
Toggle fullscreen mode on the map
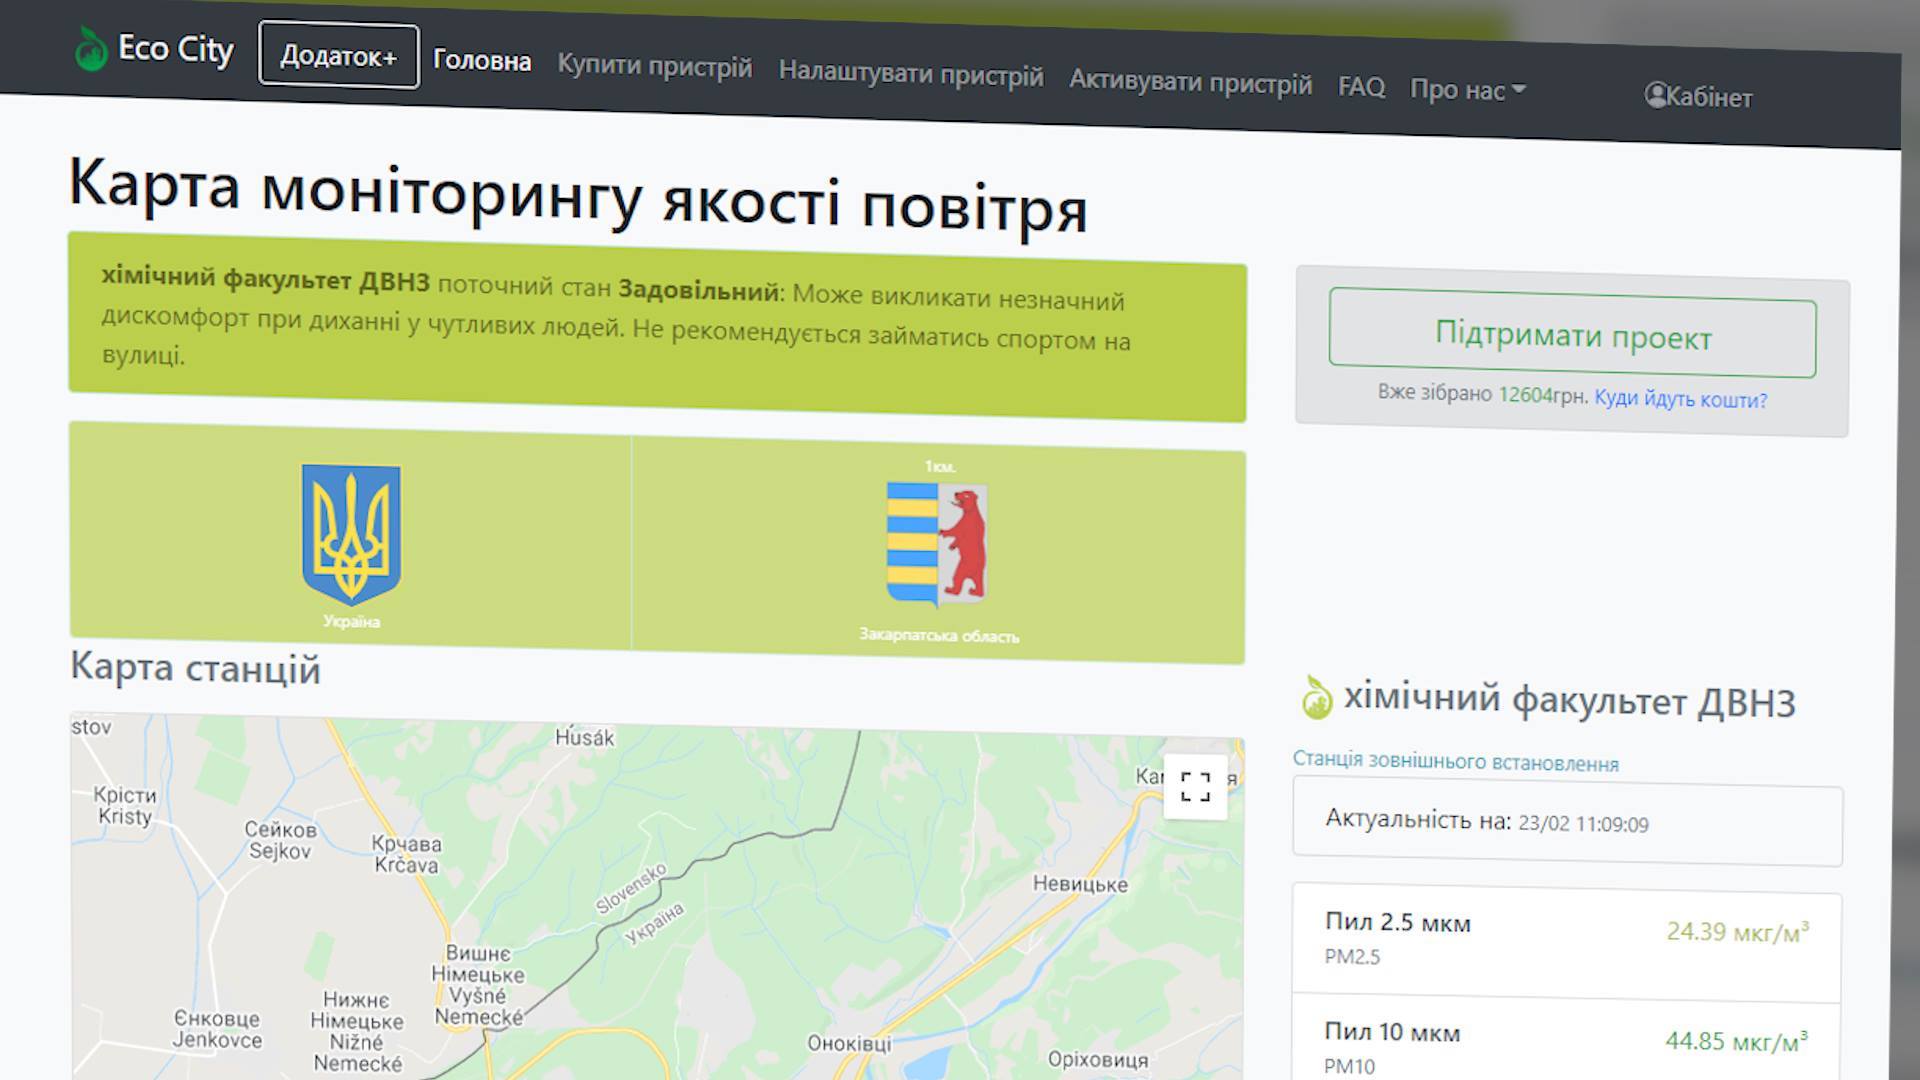click(x=1196, y=789)
